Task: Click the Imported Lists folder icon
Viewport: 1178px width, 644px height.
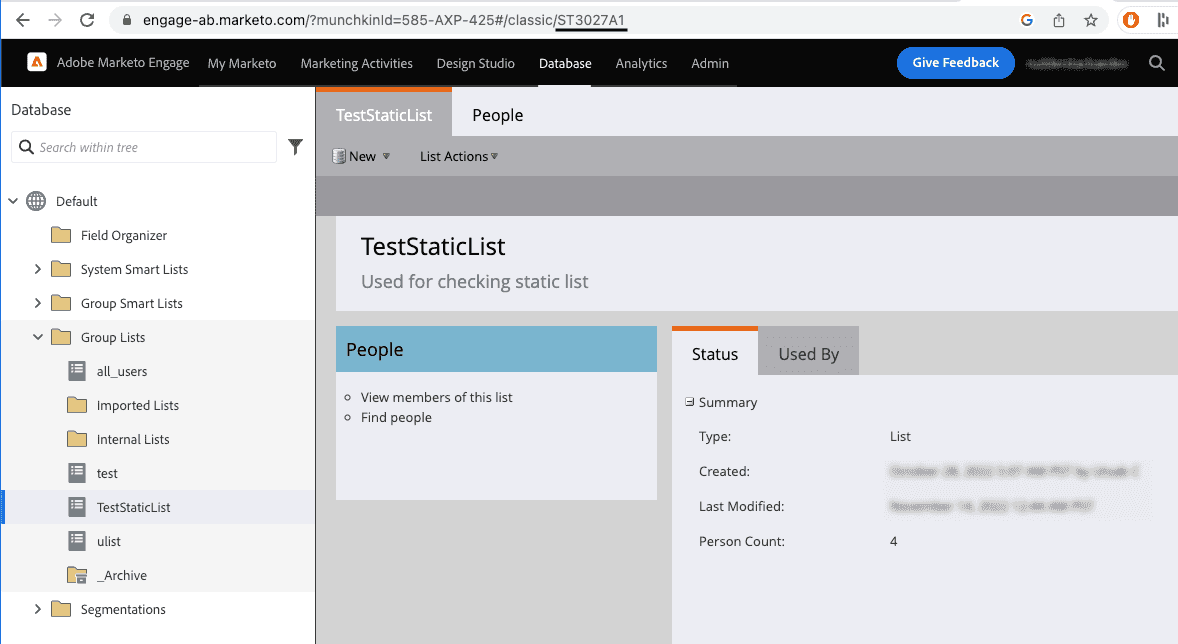Action: point(77,405)
